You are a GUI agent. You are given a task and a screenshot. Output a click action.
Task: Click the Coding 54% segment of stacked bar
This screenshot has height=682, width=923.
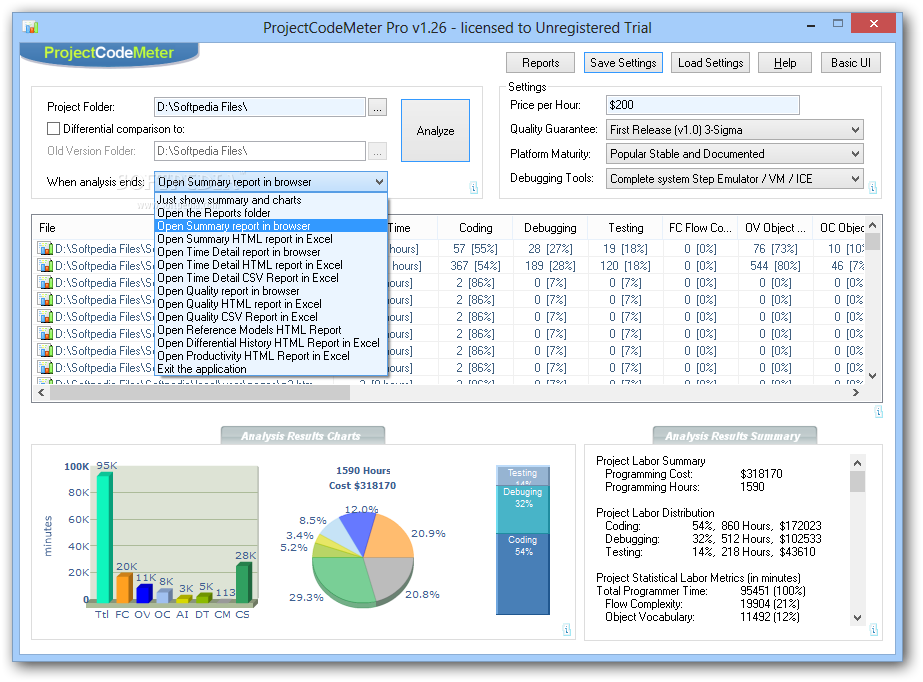coord(523,573)
